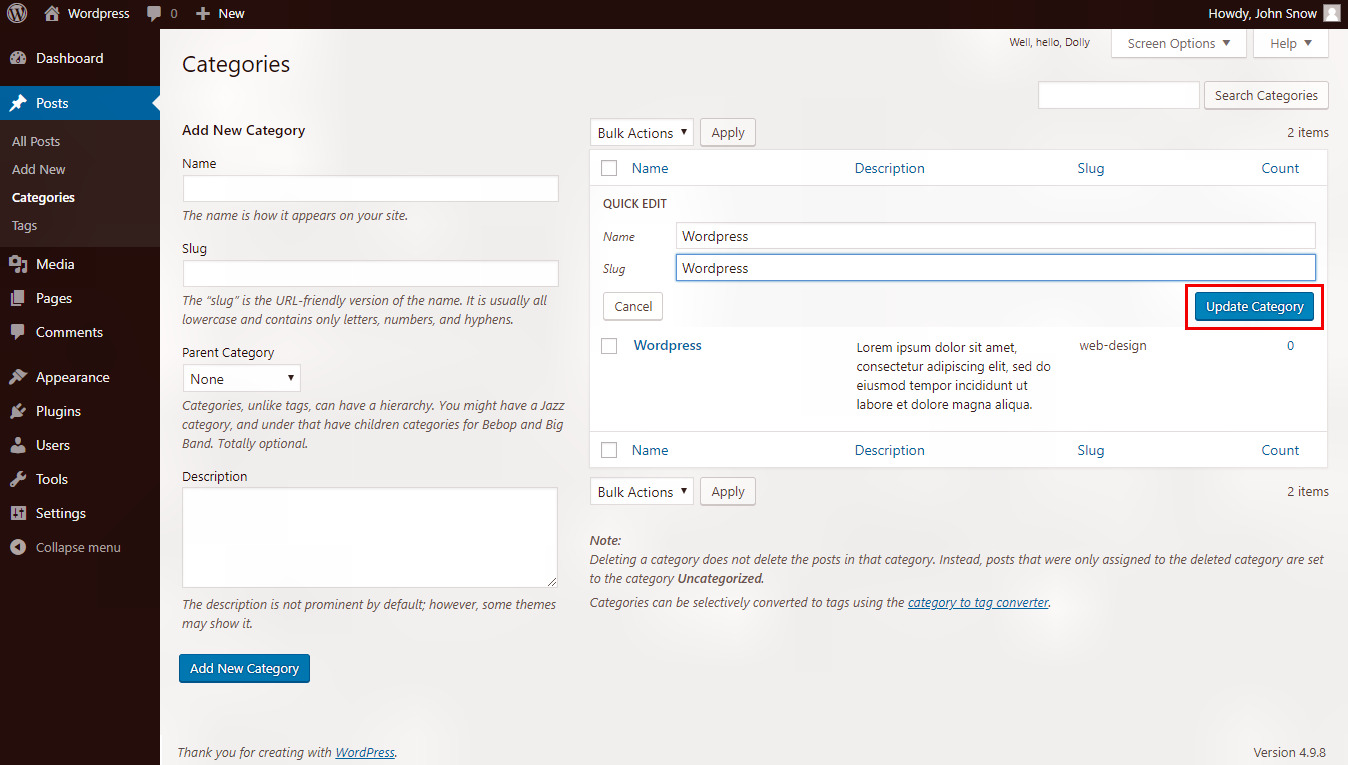Tick the checkbox next to Wordpress category row
Viewport: 1348px width, 765px height.
[x=609, y=346]
